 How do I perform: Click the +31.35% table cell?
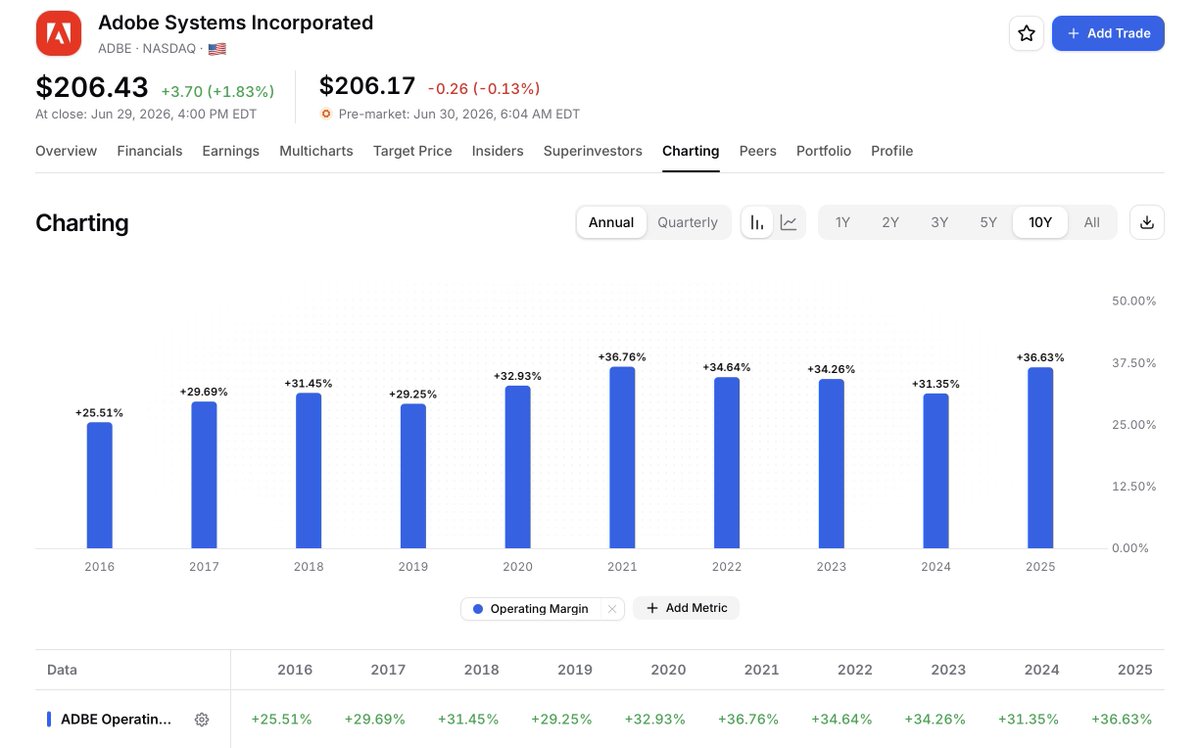pyautogui.click(x=1029, y=719)
